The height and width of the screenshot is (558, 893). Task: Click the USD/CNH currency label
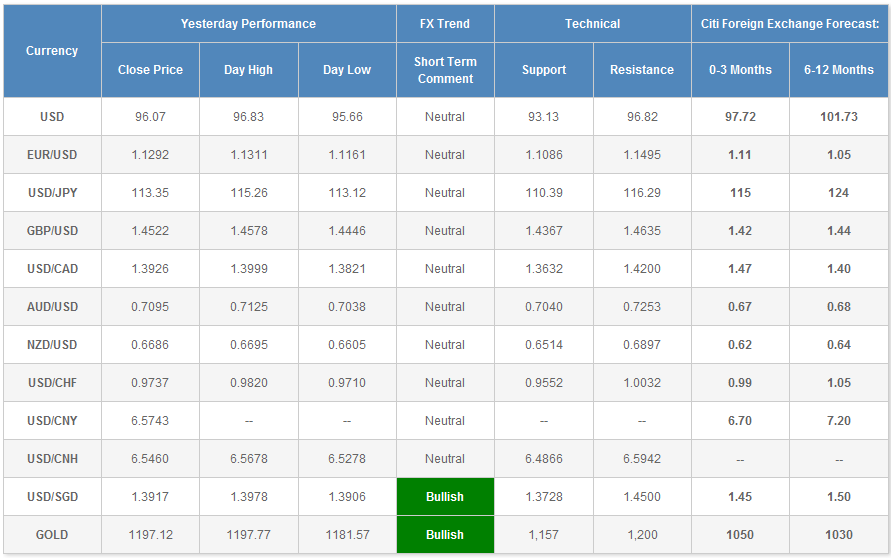[x=52, y=459]
